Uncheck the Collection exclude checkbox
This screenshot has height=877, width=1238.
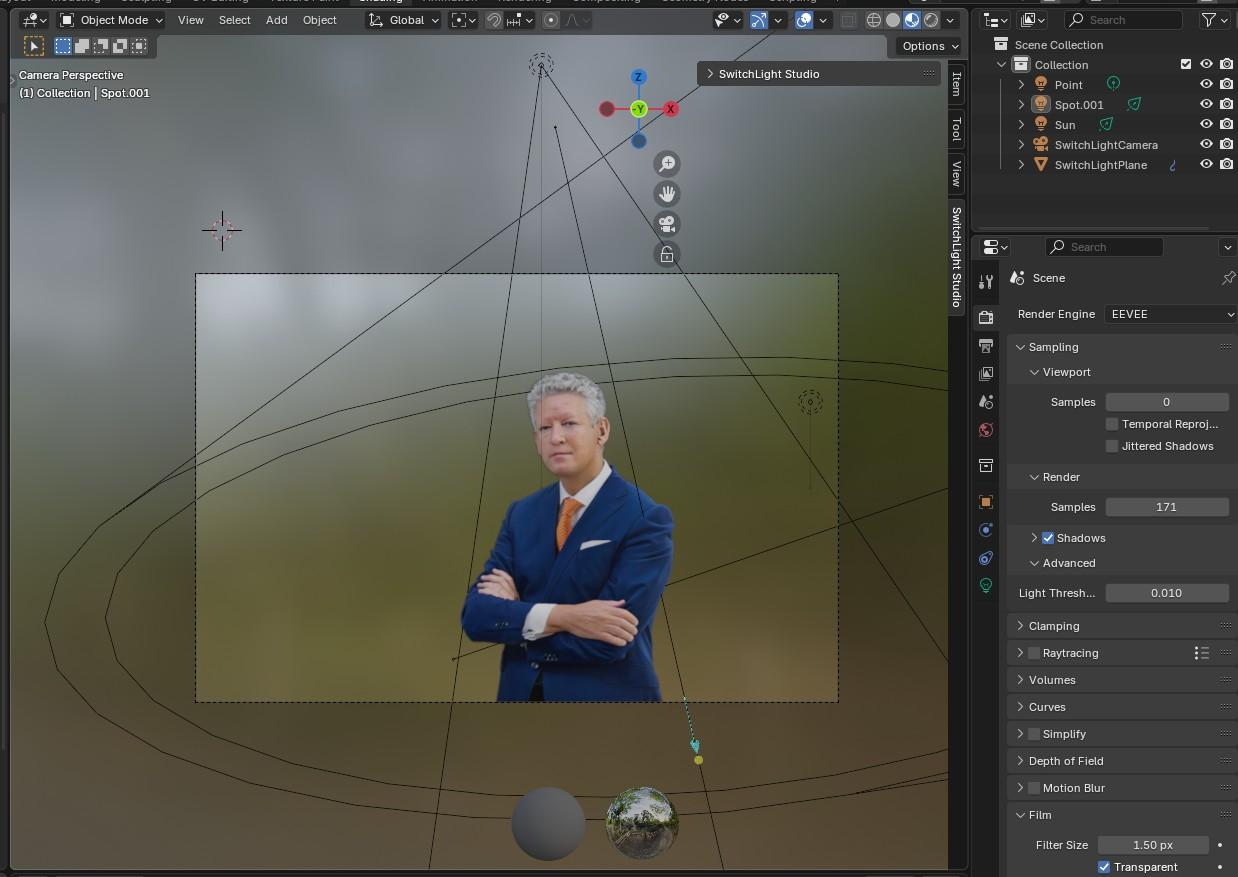coord(1186,65)
